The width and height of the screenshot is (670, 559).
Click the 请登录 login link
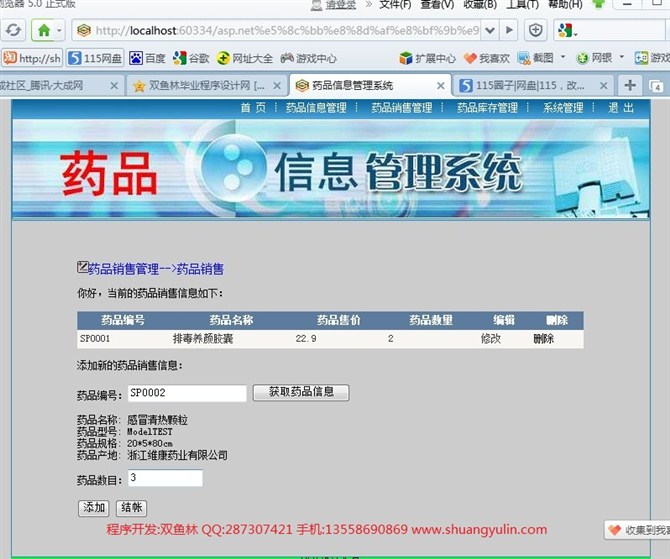tap(341, 4)
